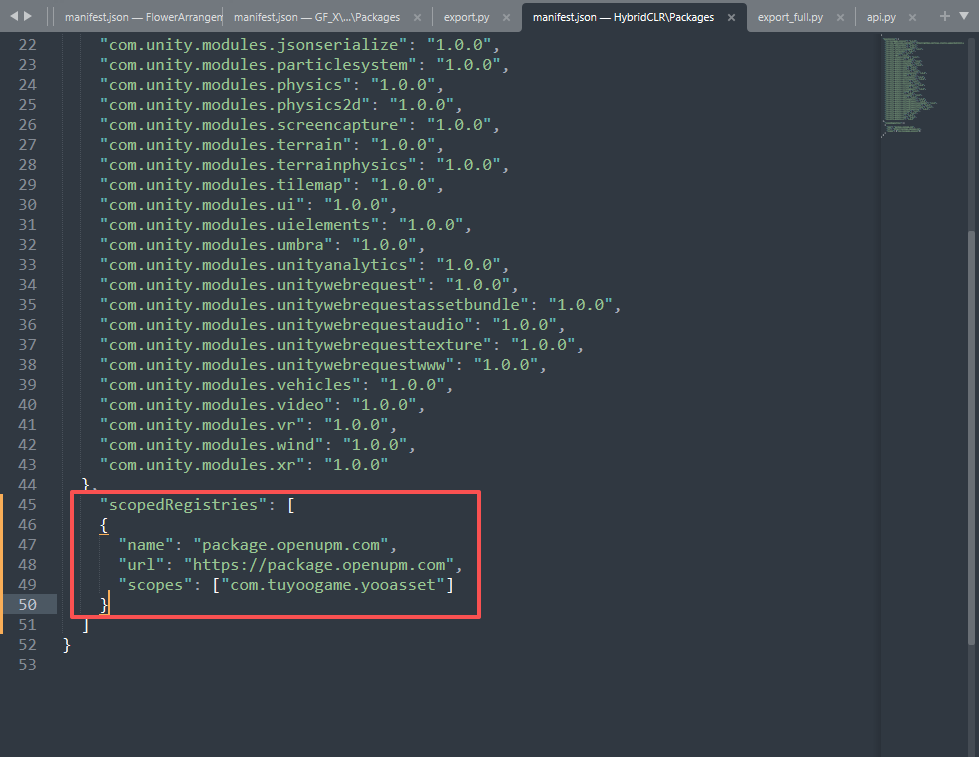Open the tab list dropdown arrow
Image resolution: width=979 pixels, height=757 pixels.
[963, 16]
